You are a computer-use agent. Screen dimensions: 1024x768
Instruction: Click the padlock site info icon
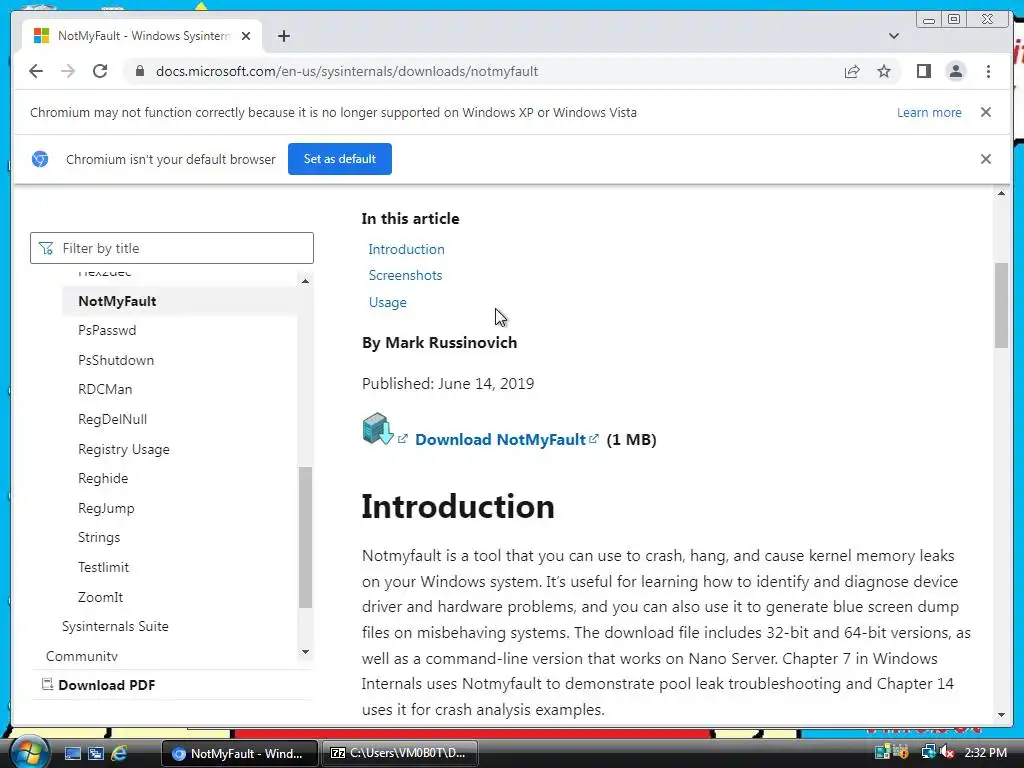139,71
